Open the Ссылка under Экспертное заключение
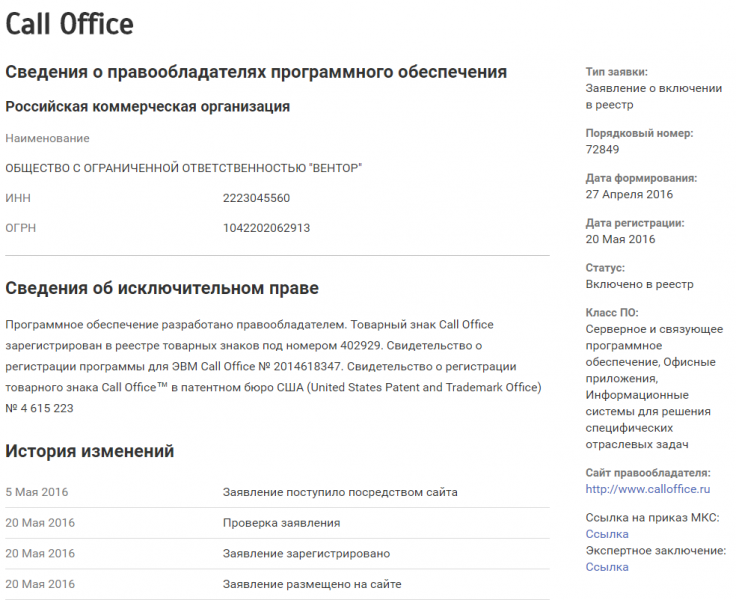This screenshot has width=736, height=600. point(606,567)
